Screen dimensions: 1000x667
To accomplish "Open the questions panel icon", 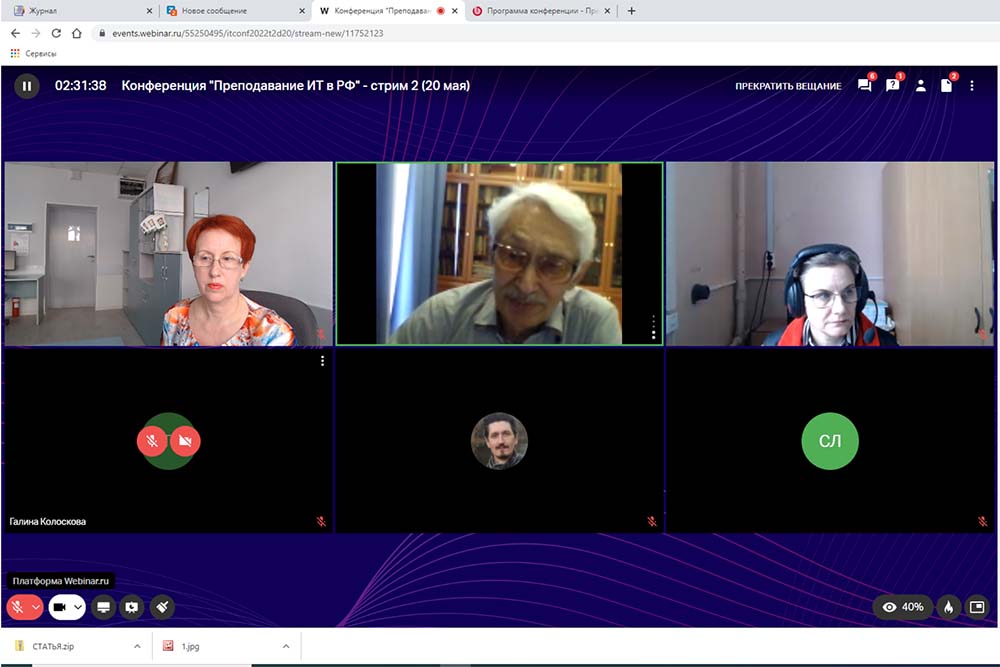I will pyautogui.click(x=892, y=85).
